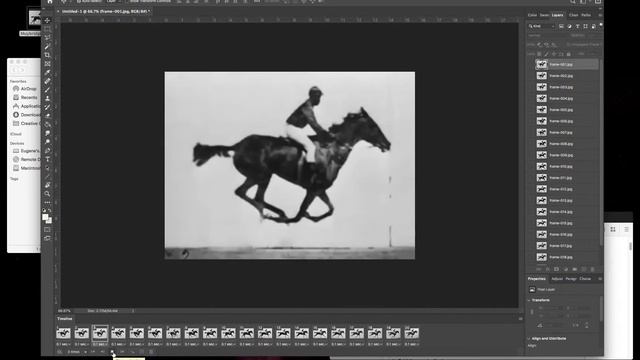Screen dimensions: 640x360
Task: Switch to the Color panel tab
Action: (532, 15)
